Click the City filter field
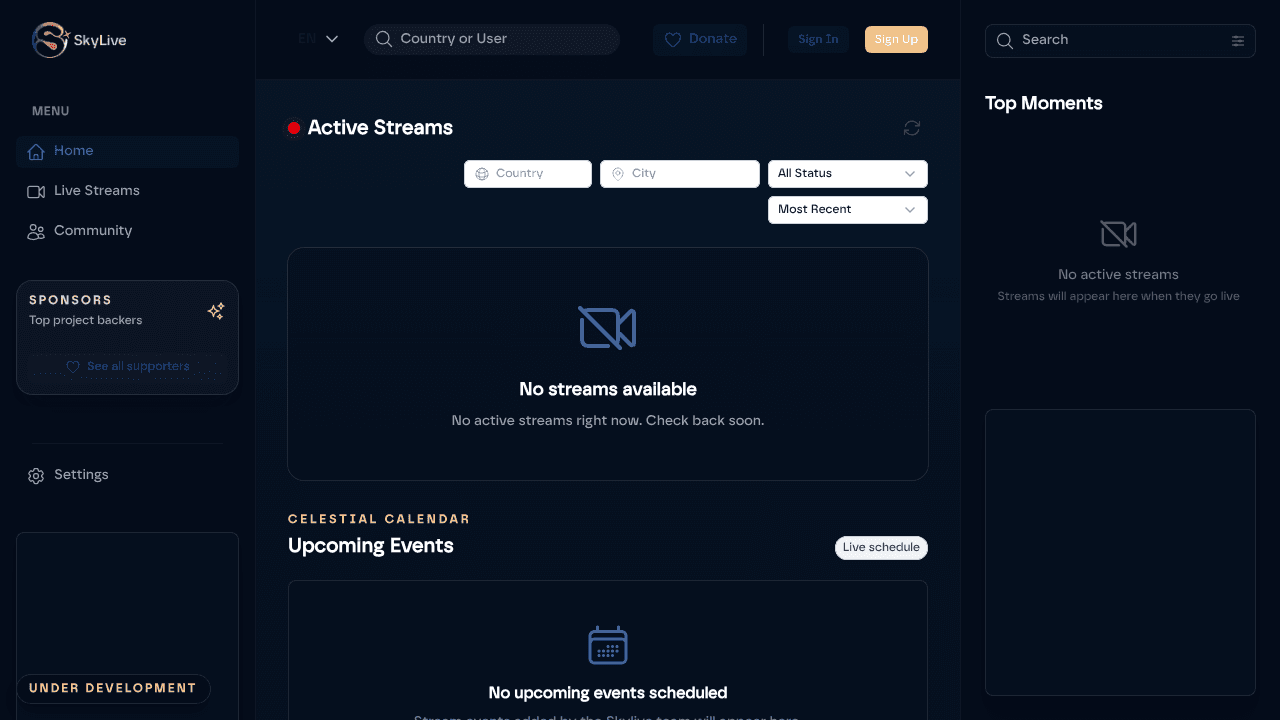Viewport: 1280px width, 720px height. coord(680,174)
